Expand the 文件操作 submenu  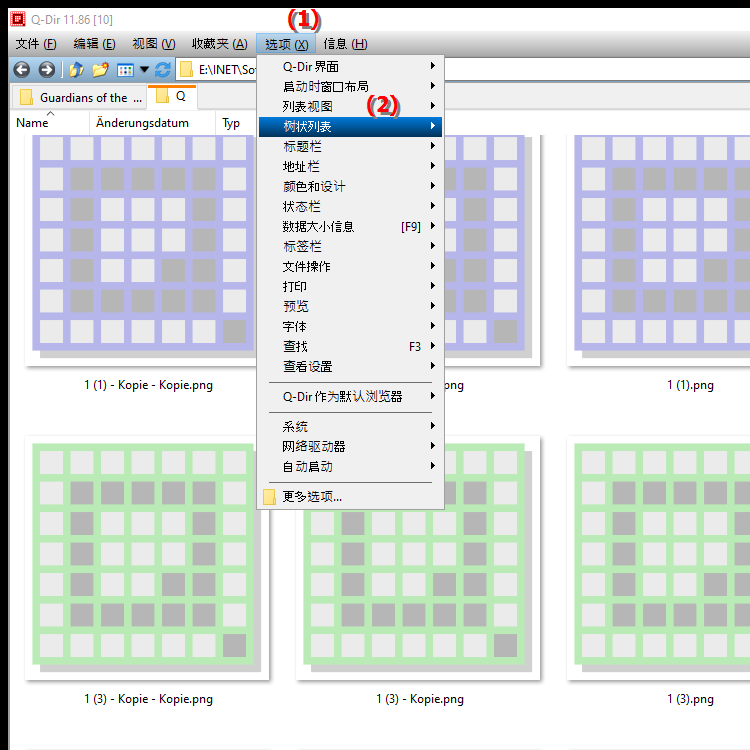pos(350,266)
